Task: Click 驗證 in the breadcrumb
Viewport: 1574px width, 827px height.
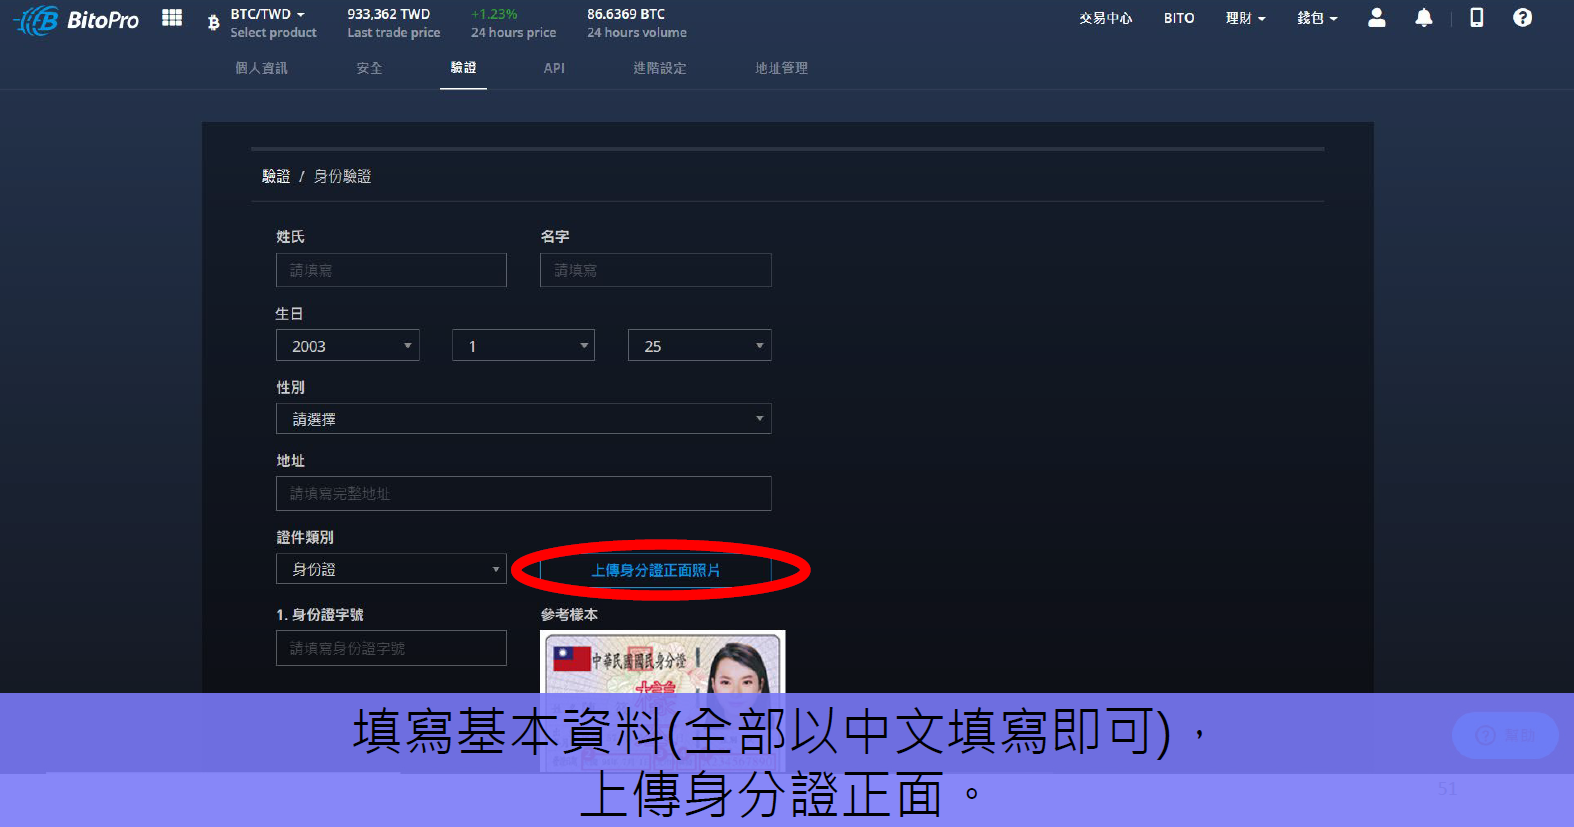Action: pos(276,176)
